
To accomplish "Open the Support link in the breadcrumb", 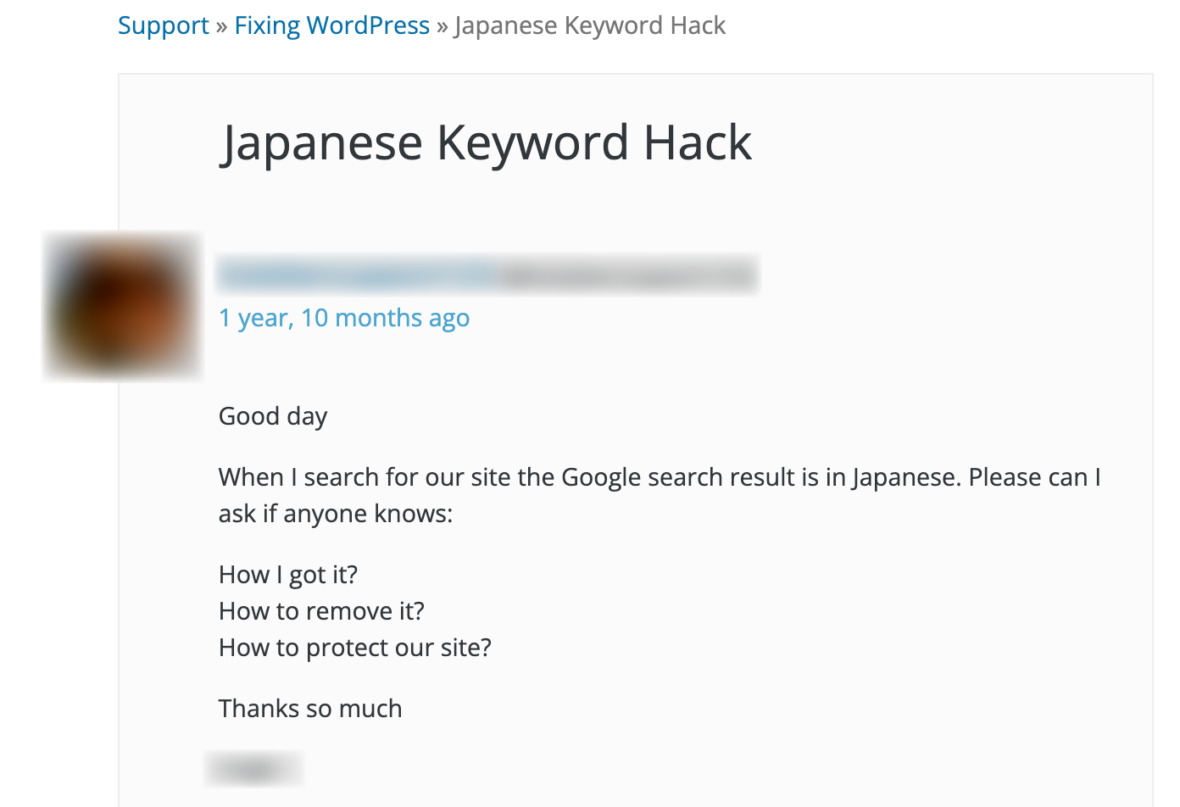I will click(162, 25).
